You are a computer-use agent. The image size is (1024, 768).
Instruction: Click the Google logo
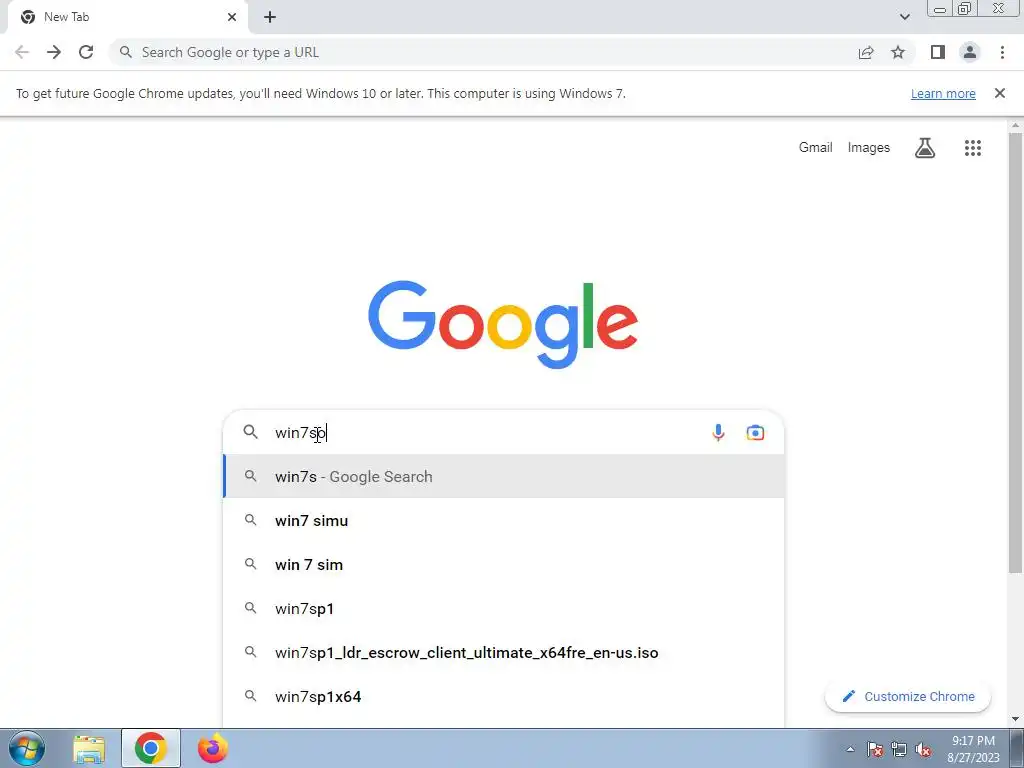[x=503, y=325]
